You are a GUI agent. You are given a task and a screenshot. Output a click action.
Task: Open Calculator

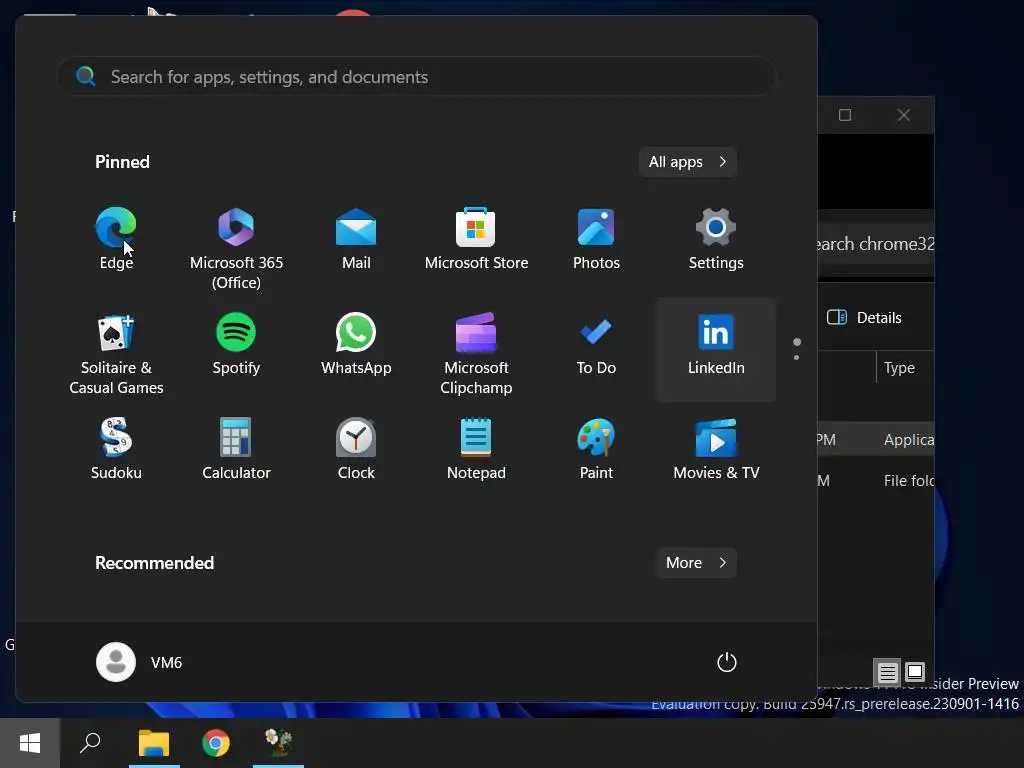click(236, 449)
